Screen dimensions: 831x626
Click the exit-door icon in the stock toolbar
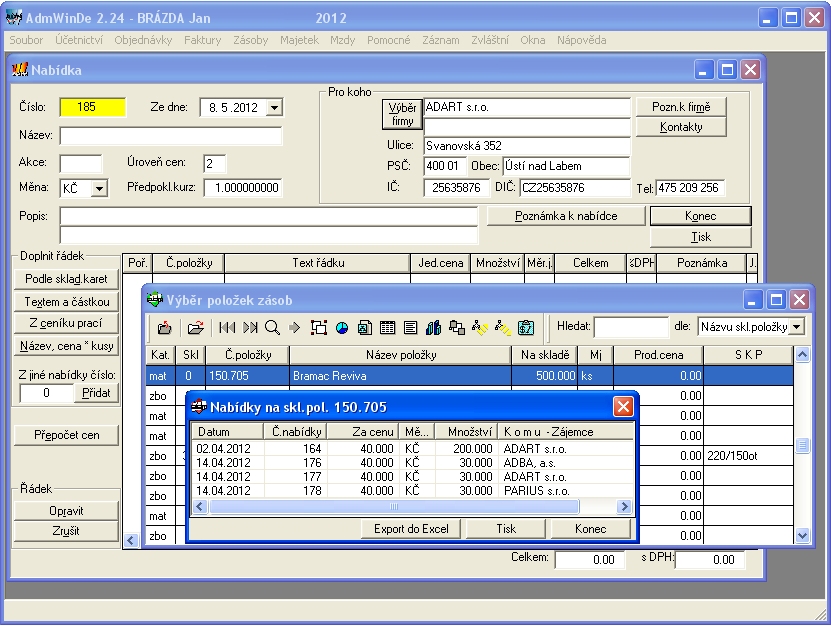pyautogui.click(x=164, y=328)
